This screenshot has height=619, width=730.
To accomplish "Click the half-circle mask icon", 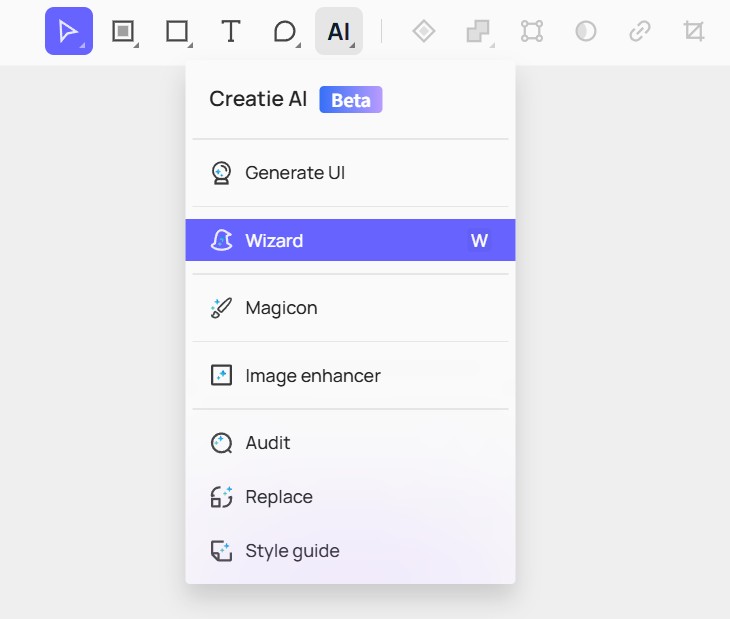I will pos(586,31).
